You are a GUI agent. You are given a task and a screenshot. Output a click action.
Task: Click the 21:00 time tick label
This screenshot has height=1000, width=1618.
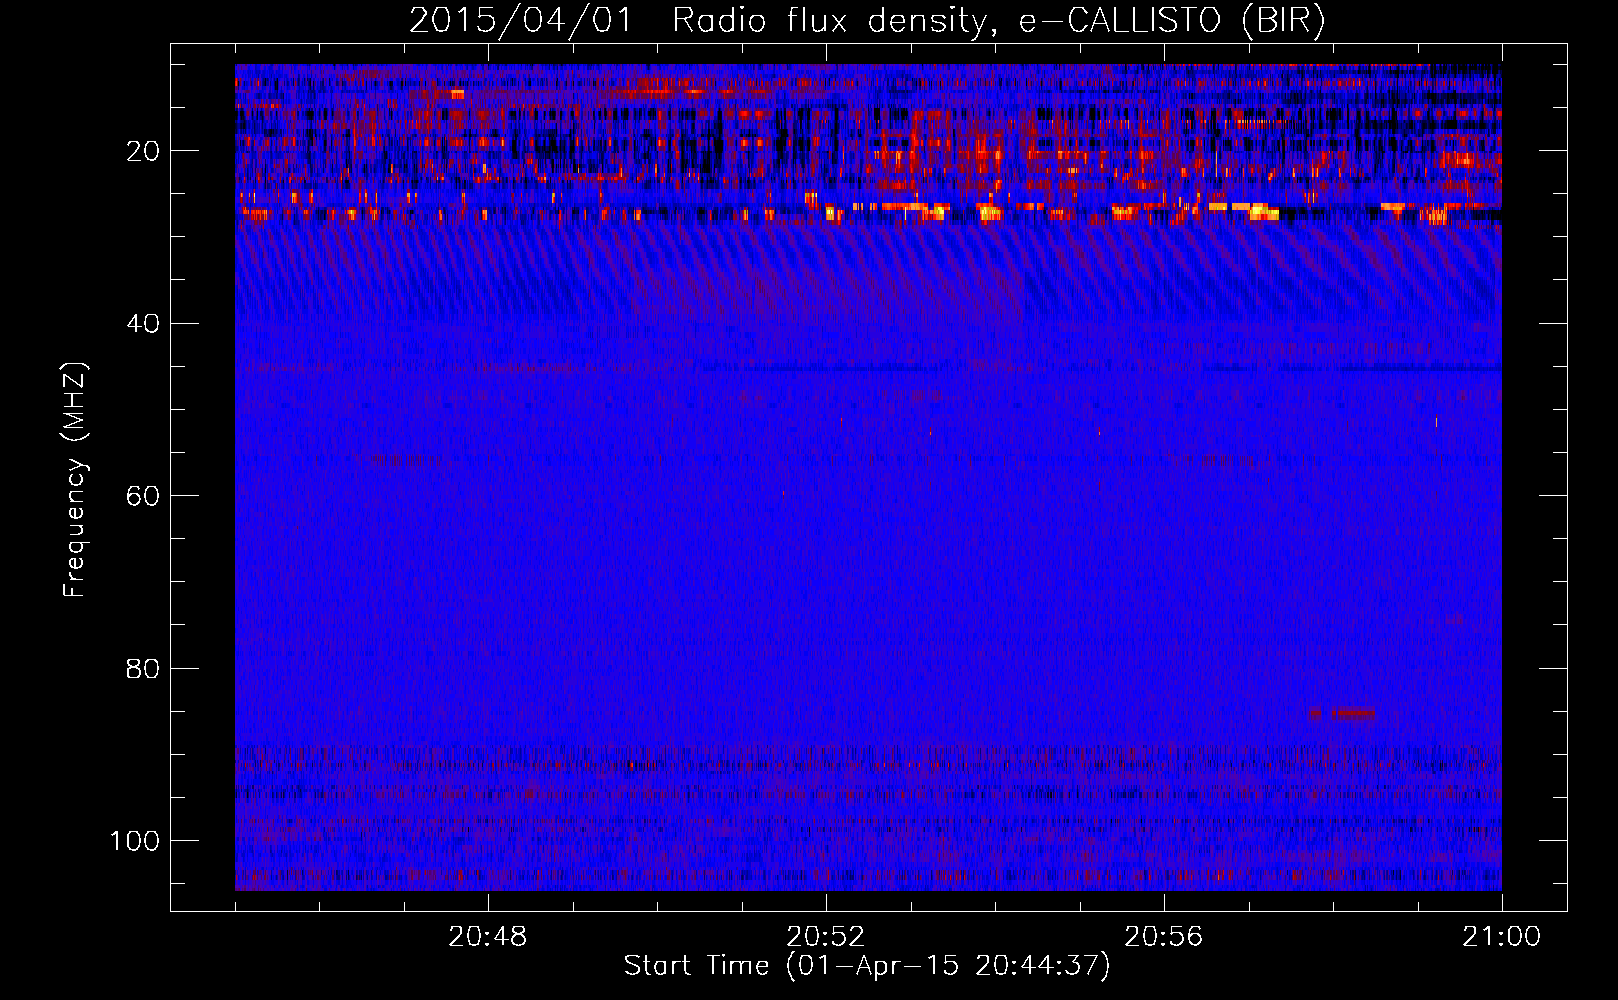1501,937
